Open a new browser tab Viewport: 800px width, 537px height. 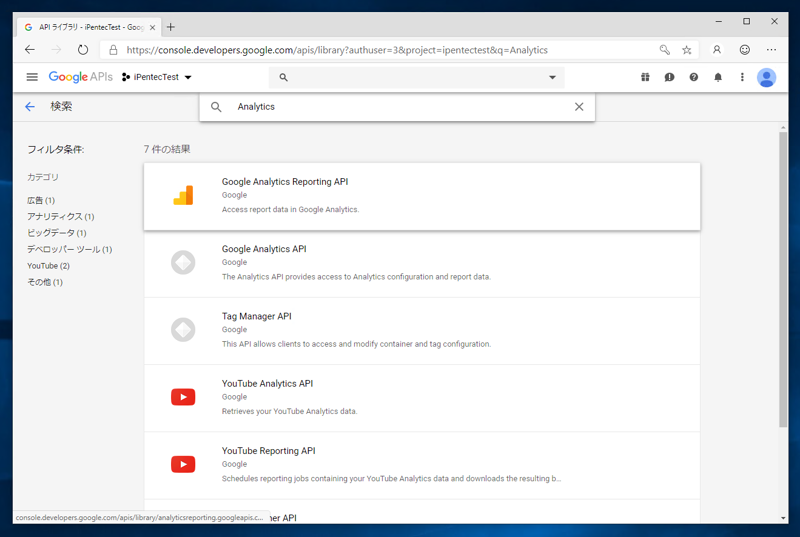point(171,27)
